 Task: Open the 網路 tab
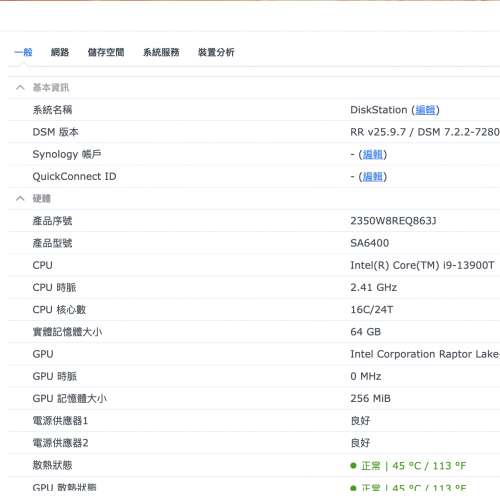[60, 52]
